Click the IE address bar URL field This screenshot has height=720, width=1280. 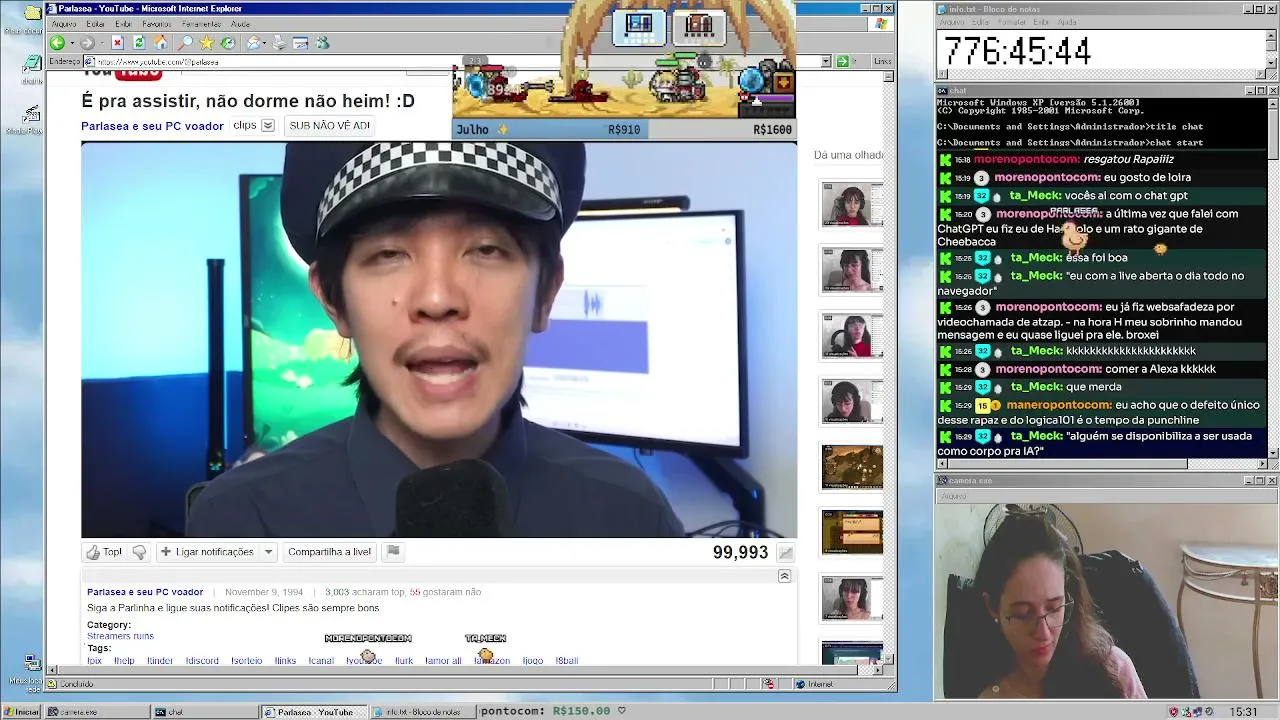click(x=455, y=61)
